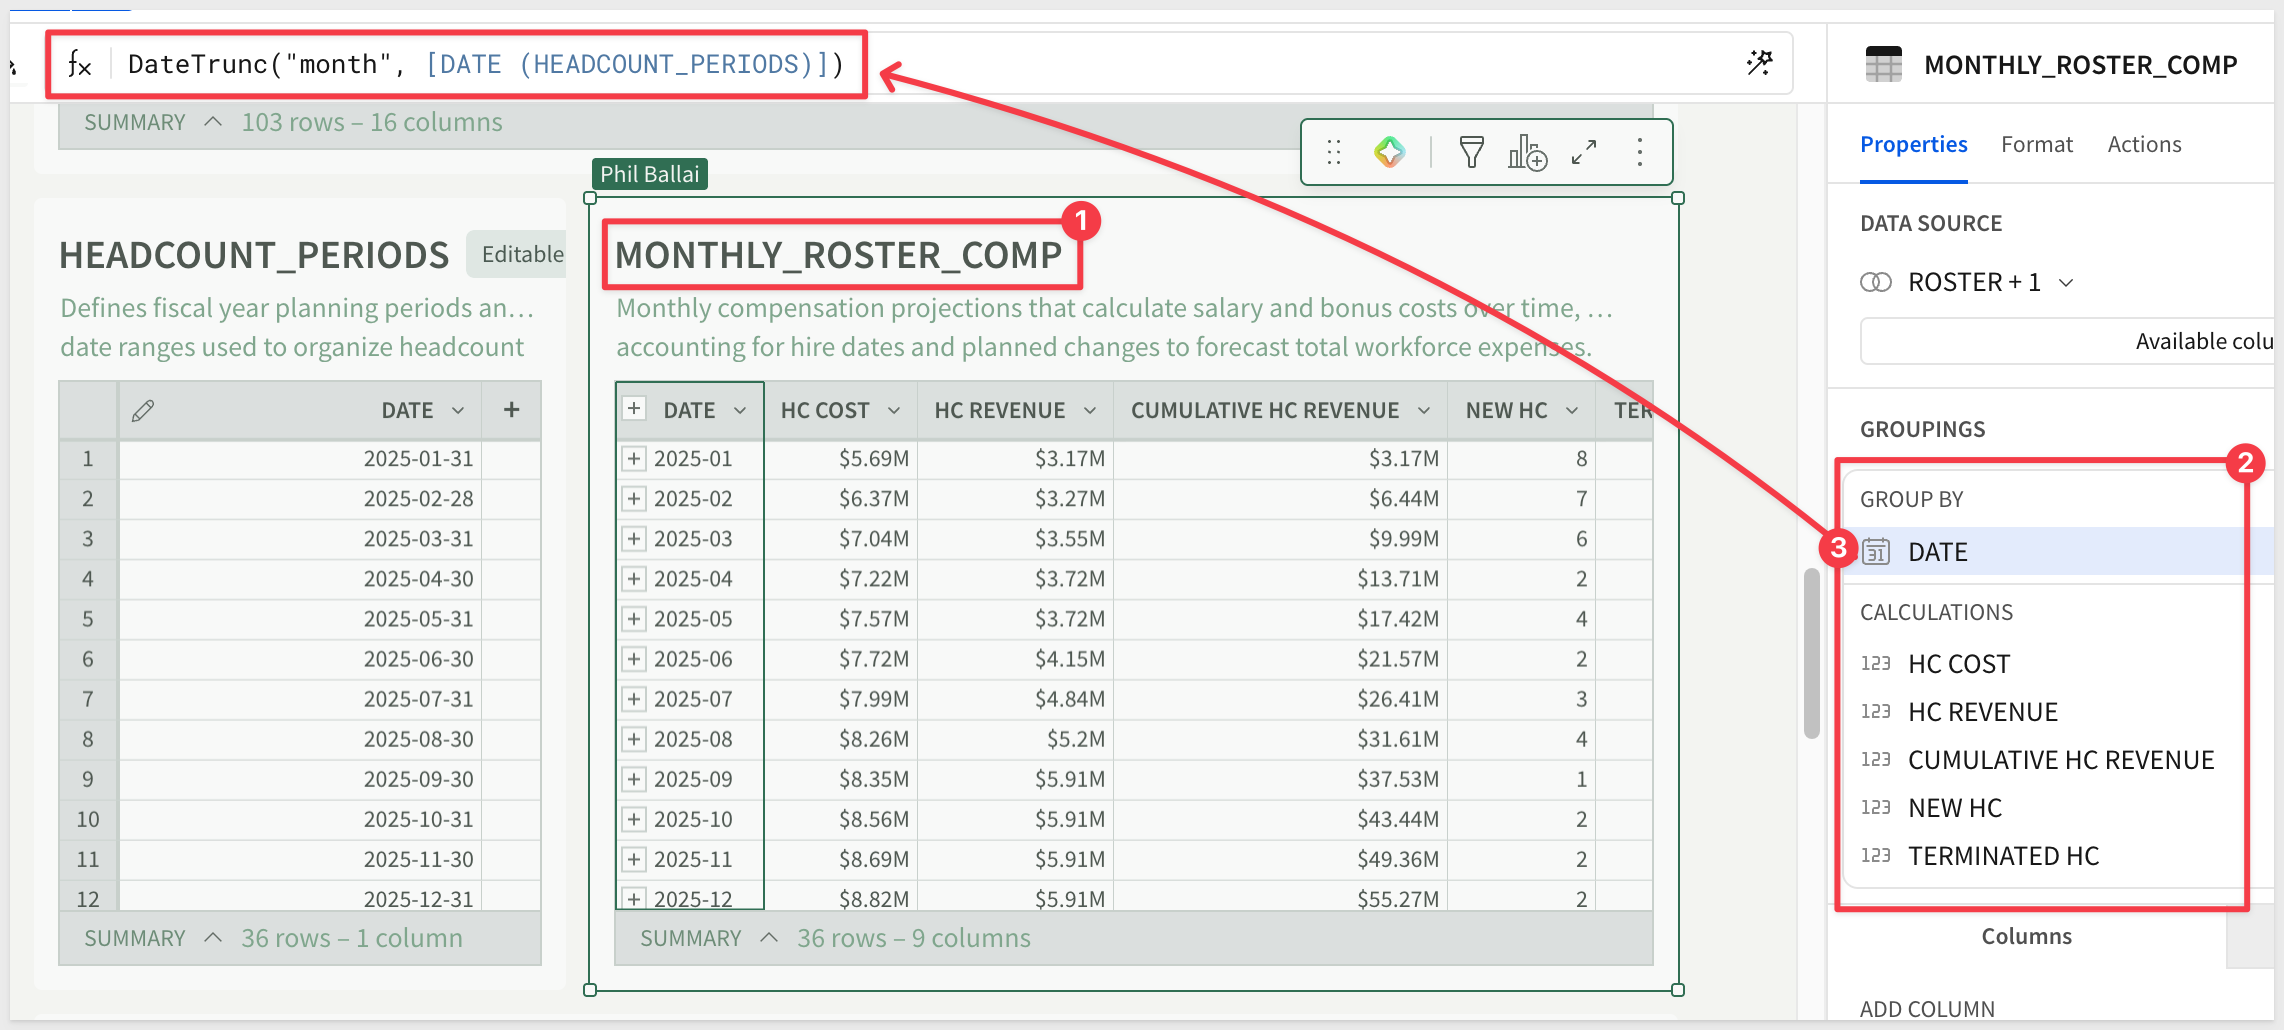Open the NEW HC column dropdown arrow
Screen dimensions: 2284x1030
click(1572, 411)
